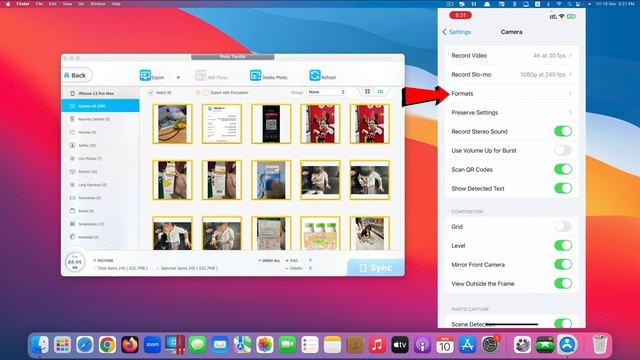This screenshot has width=640, height=360.
Task: Open Long Exposure album in sidebar
Action: (100, 184)
